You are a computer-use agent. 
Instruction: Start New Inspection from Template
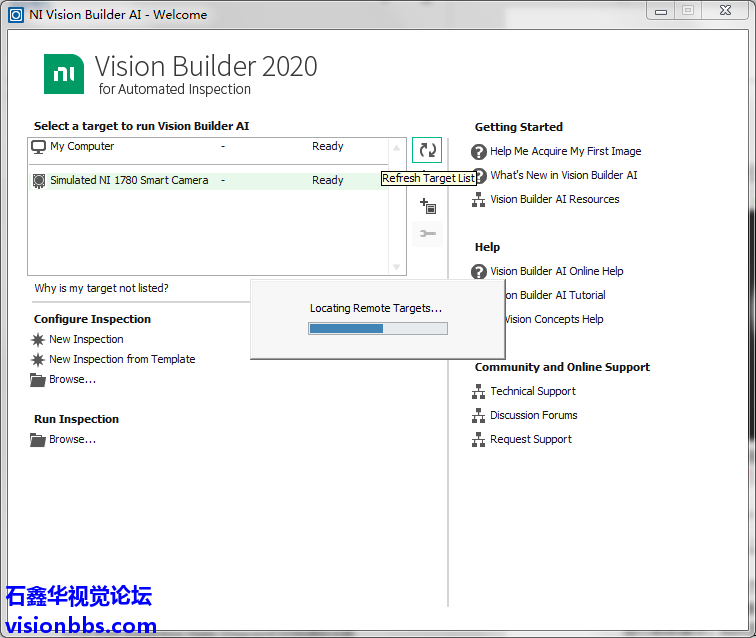122,360
